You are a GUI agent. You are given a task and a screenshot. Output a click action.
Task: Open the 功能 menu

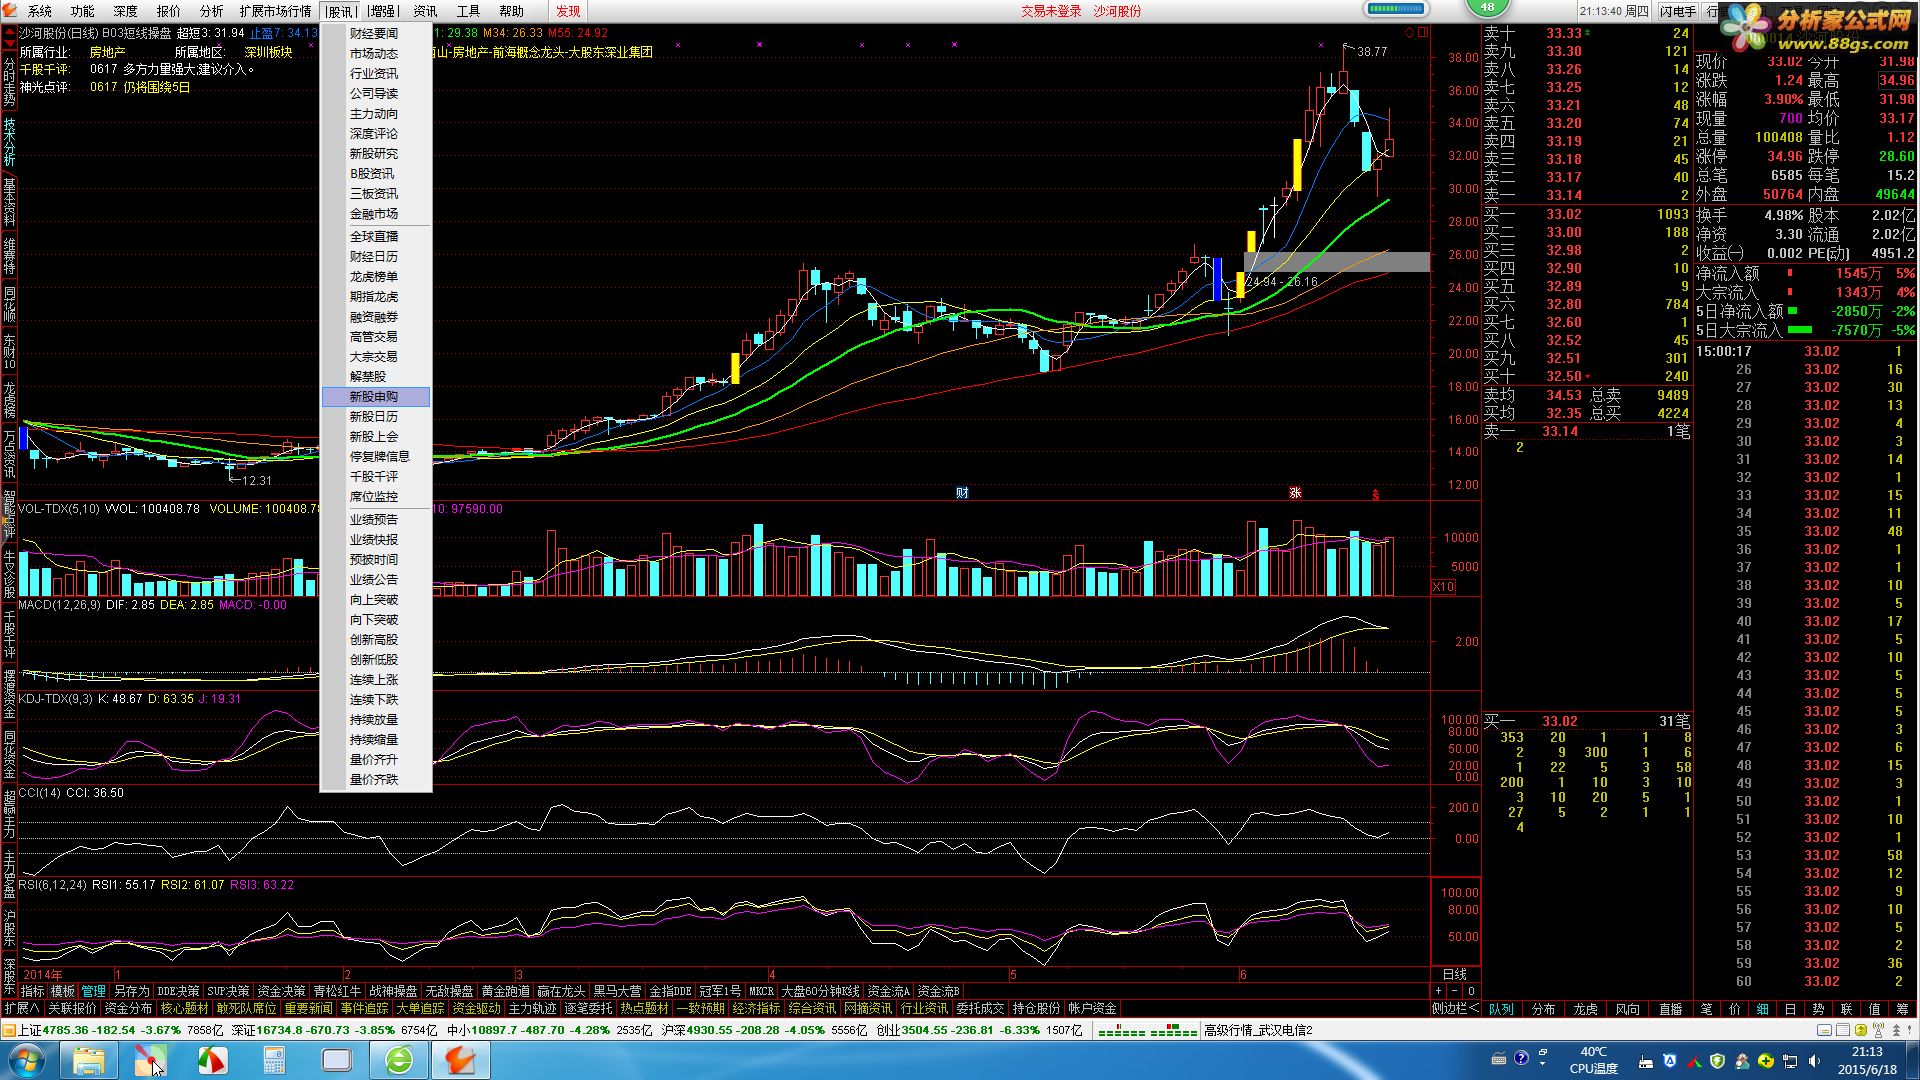83,11
